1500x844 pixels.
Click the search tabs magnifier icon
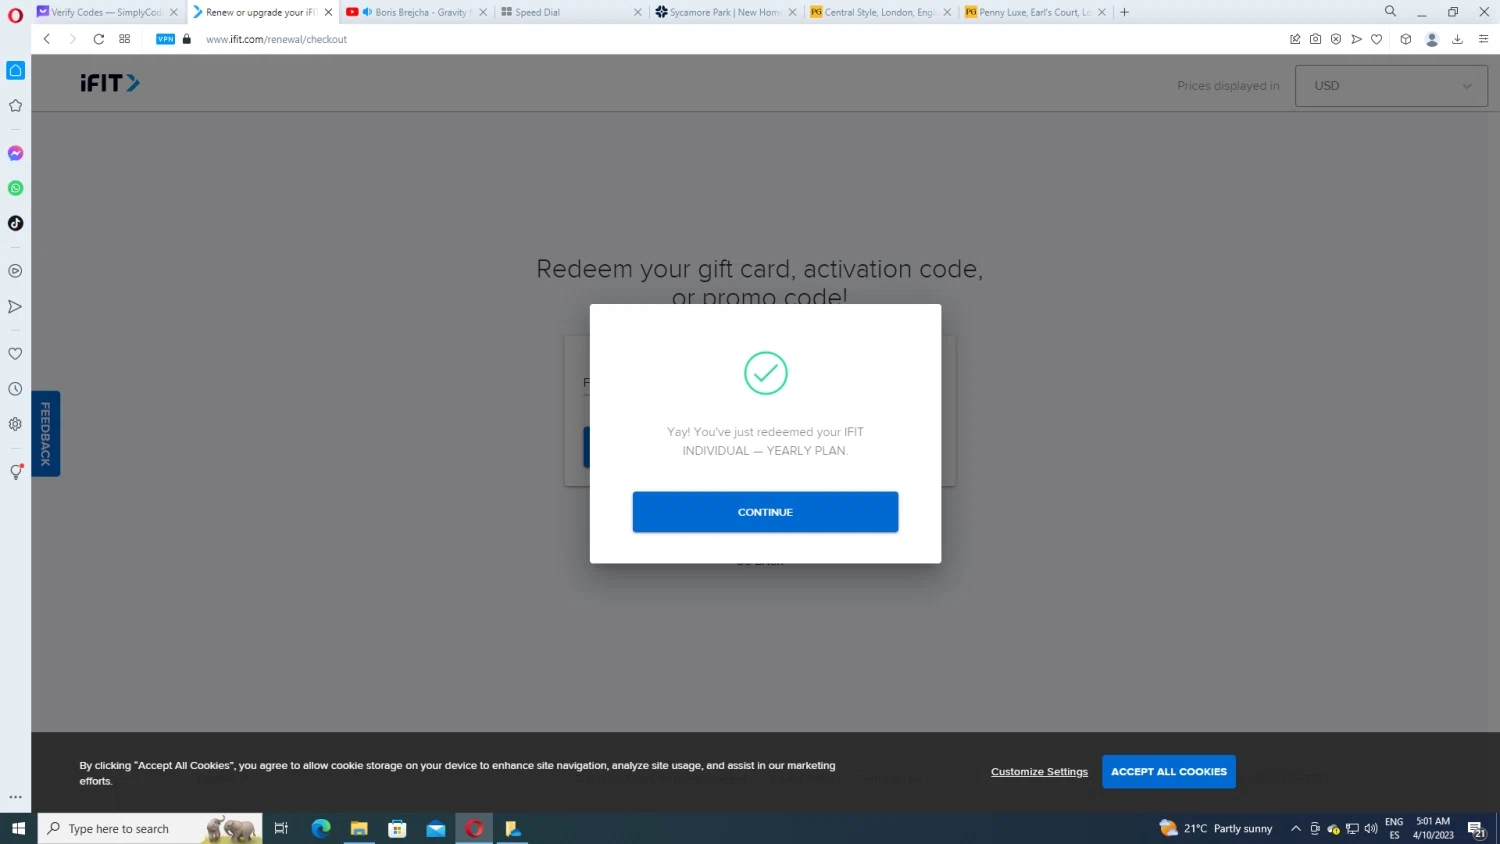pos(1390,12)
